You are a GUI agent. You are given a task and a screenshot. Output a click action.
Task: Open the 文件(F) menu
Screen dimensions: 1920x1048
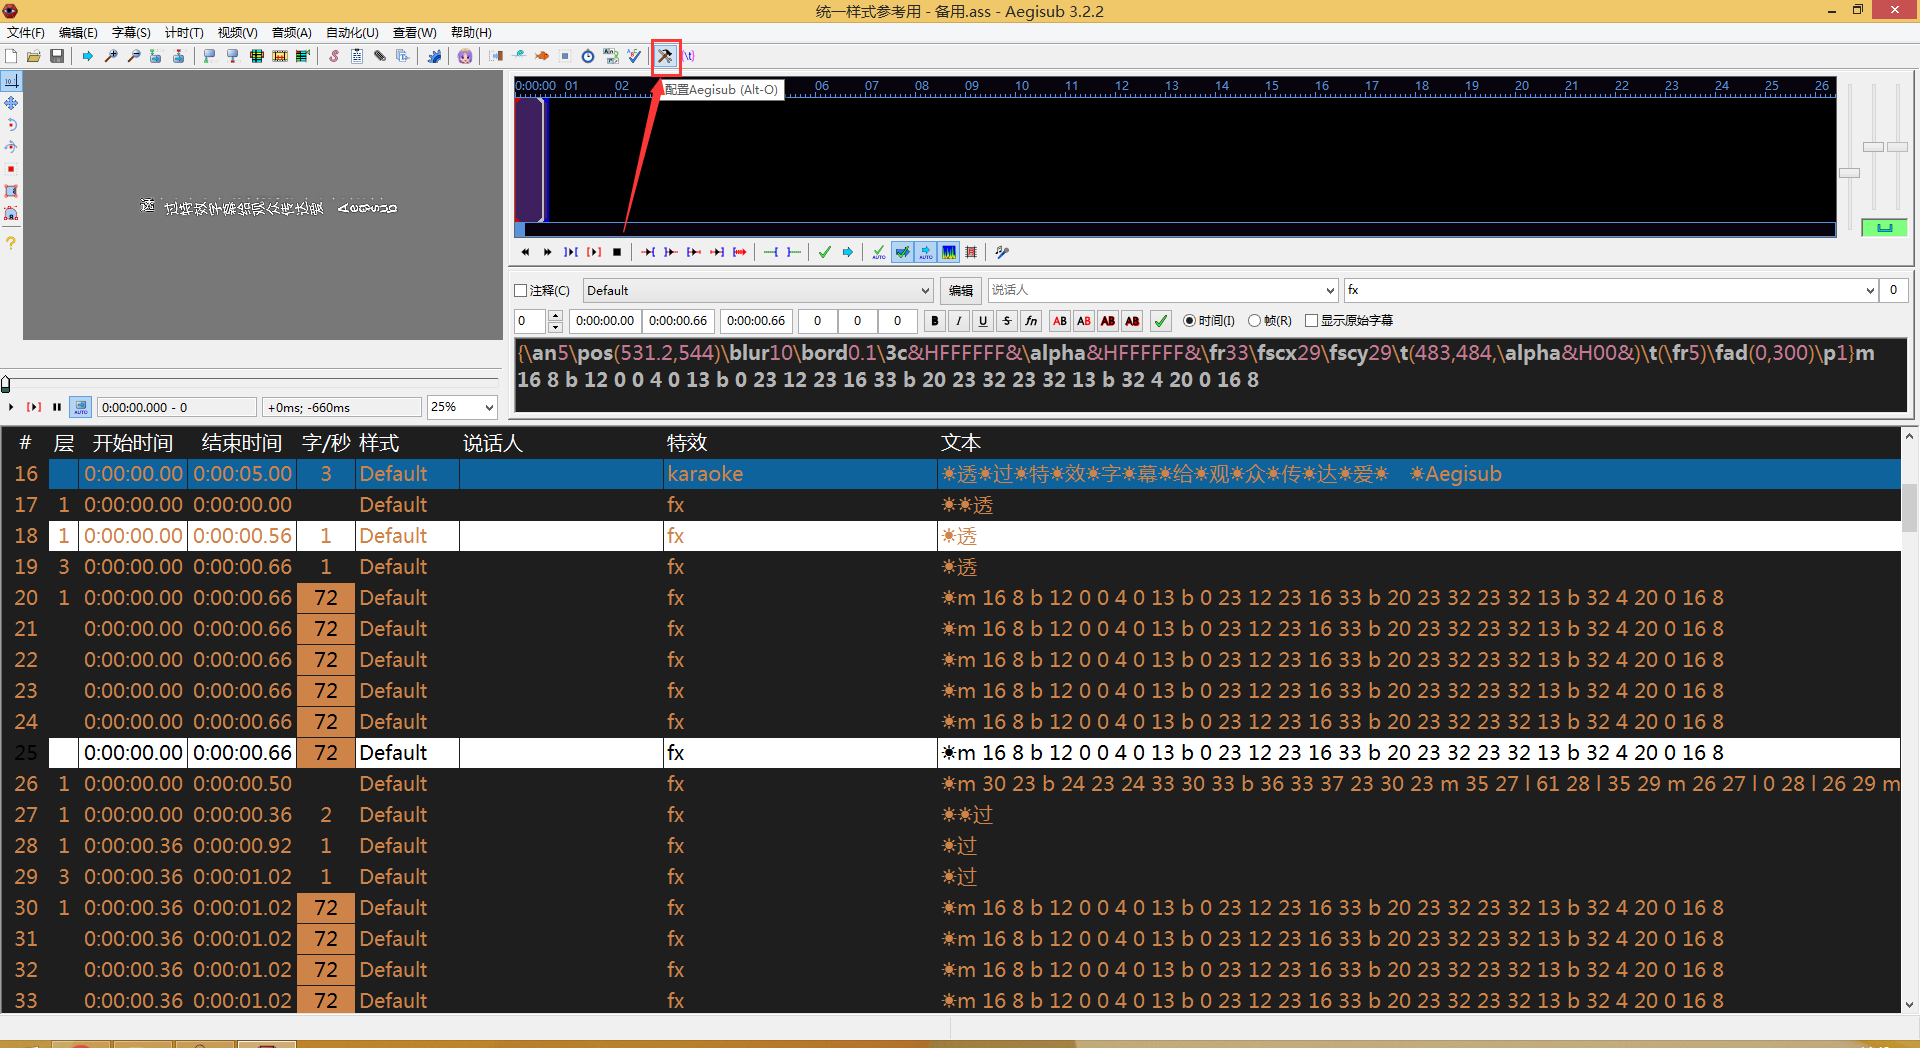coord(26,32)
